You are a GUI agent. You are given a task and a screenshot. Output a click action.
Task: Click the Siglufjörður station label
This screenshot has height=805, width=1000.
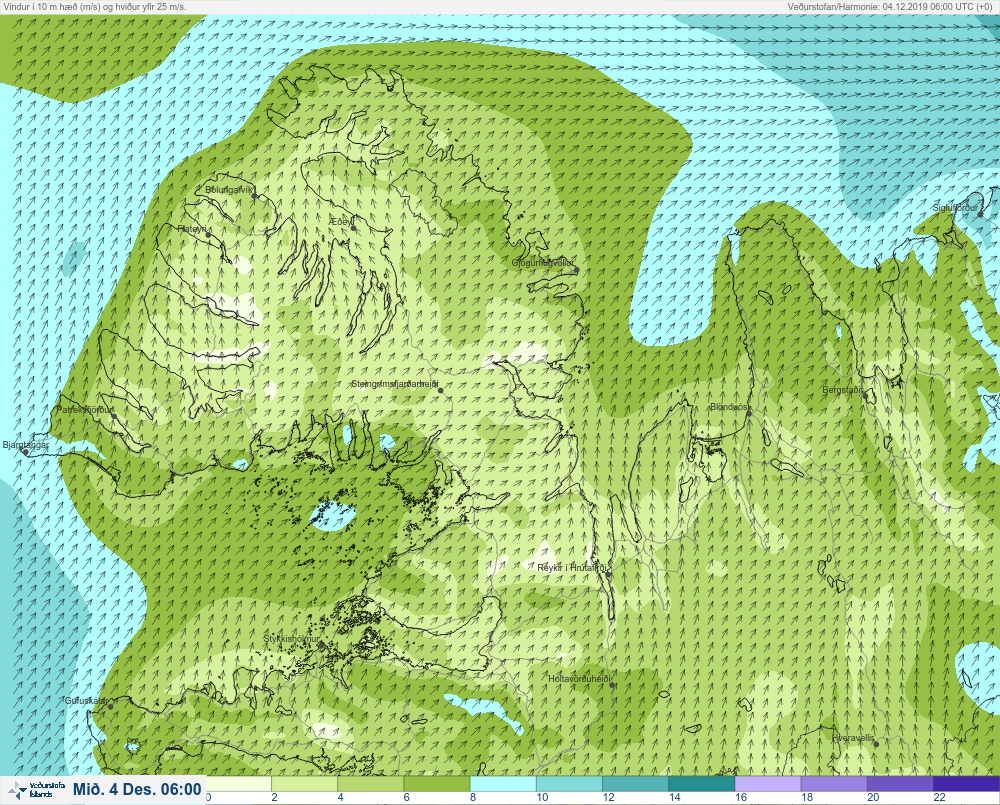(x=955, y=208)
